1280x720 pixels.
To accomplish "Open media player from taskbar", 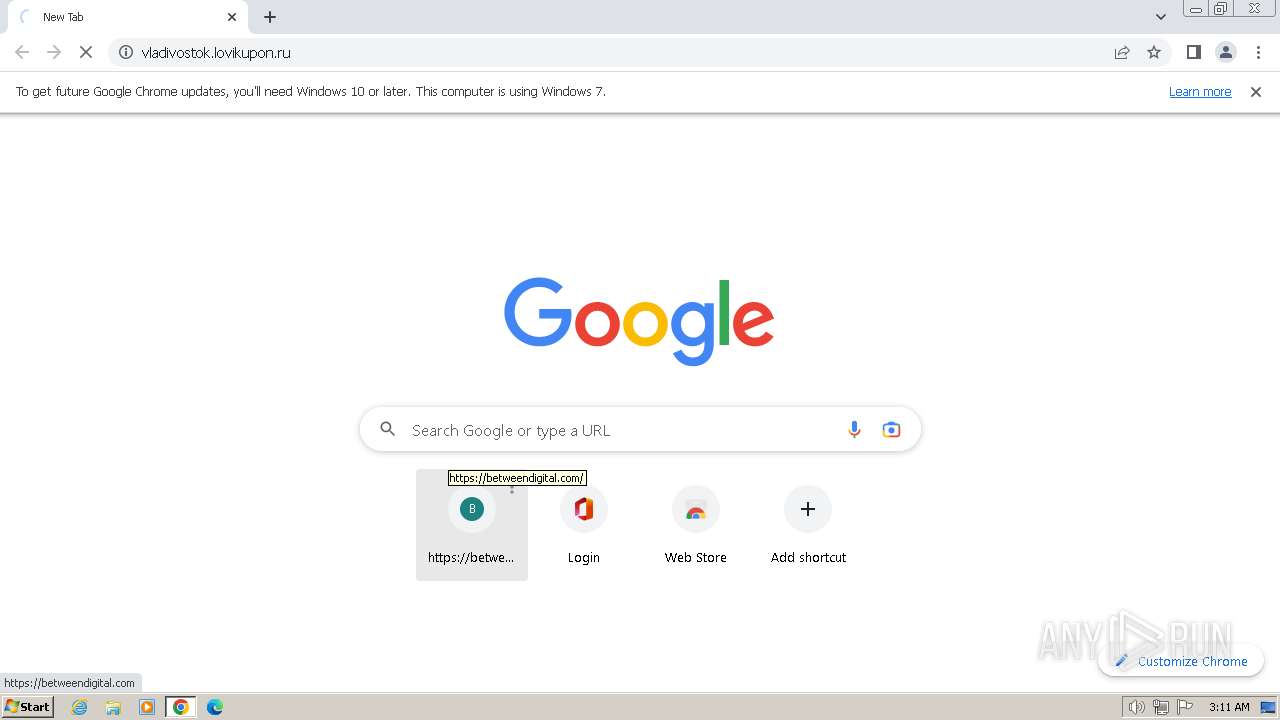I will pyautogui.click(x=147, y=707).
